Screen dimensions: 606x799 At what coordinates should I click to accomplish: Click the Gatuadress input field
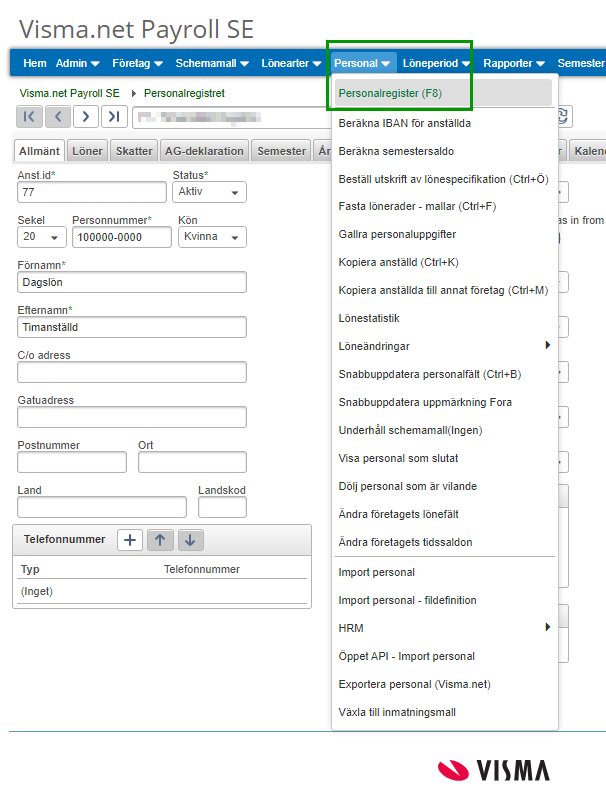coord(132,417)
